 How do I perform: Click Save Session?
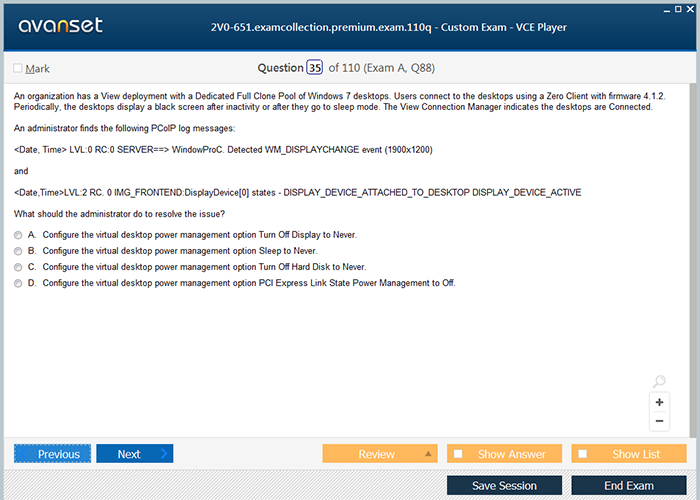pyautogui.click(x=503, y=485)
